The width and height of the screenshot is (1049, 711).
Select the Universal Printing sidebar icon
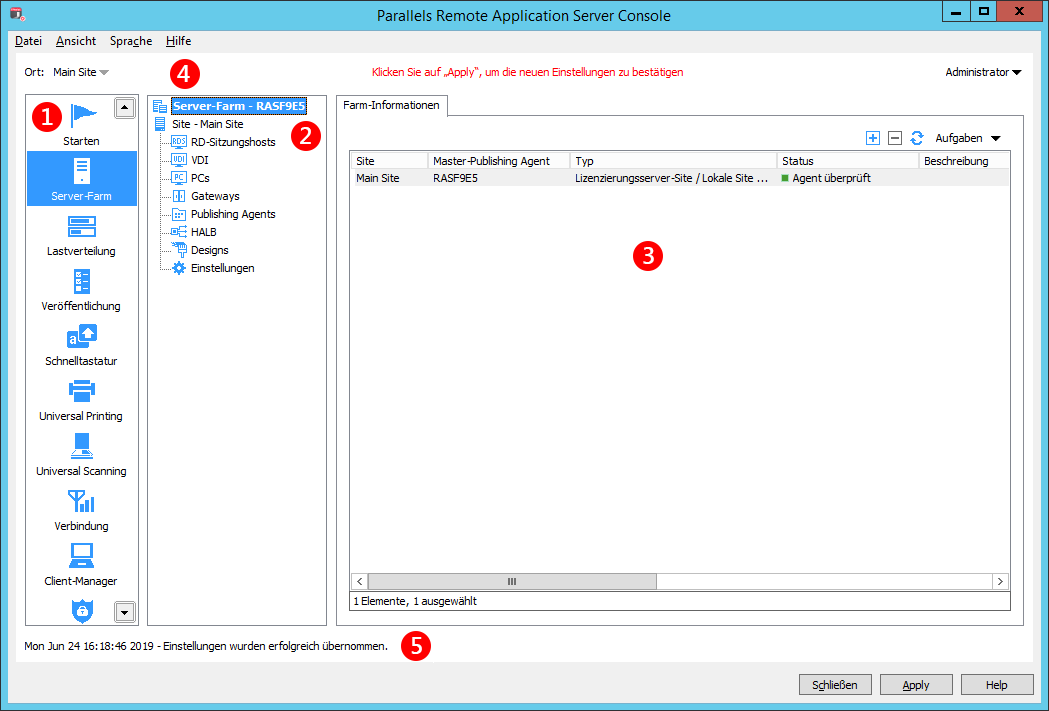81,393
